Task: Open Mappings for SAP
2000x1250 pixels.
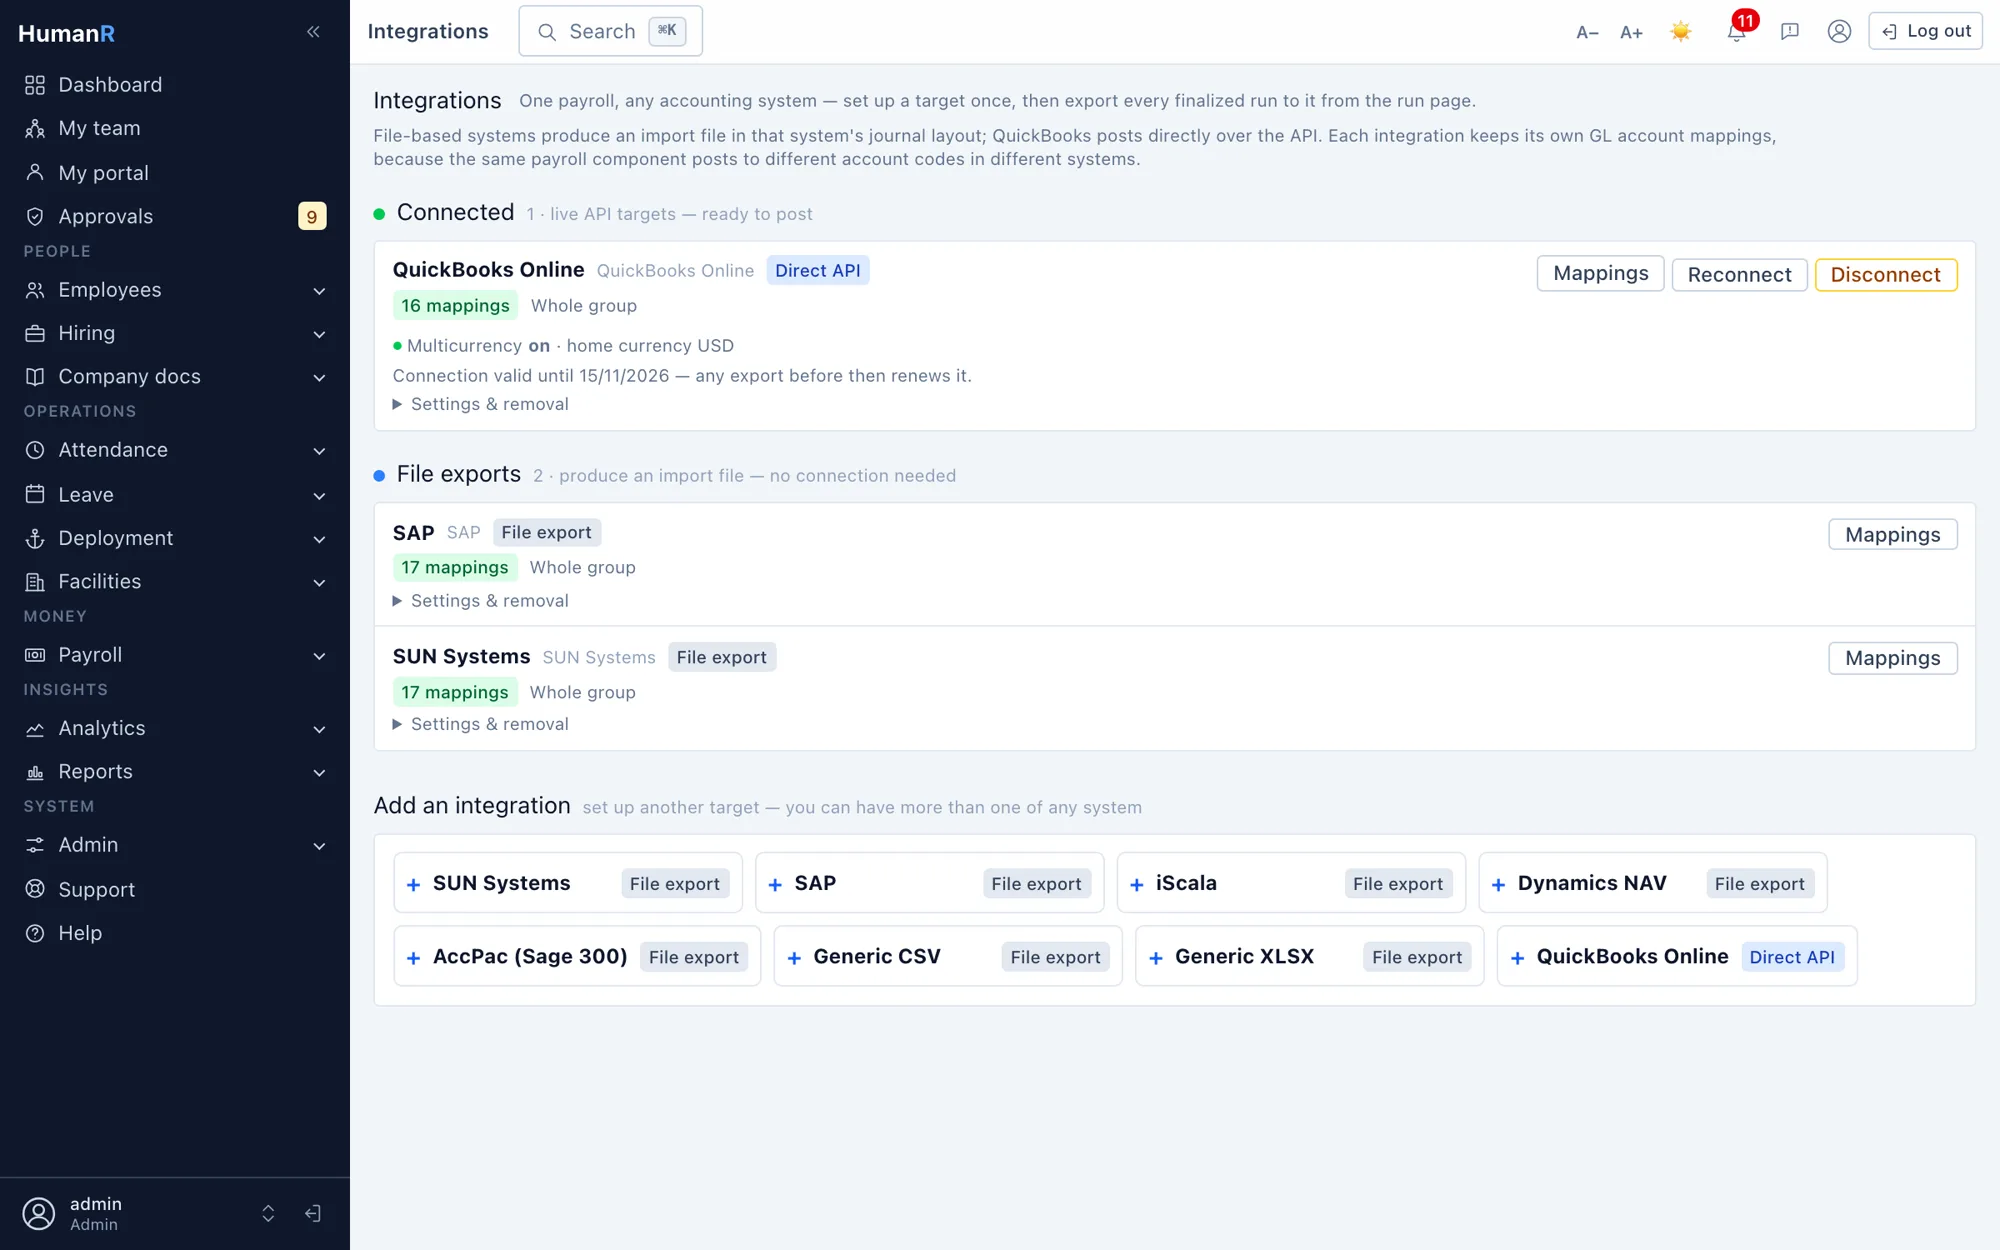Action: (x=1892, y=534)
